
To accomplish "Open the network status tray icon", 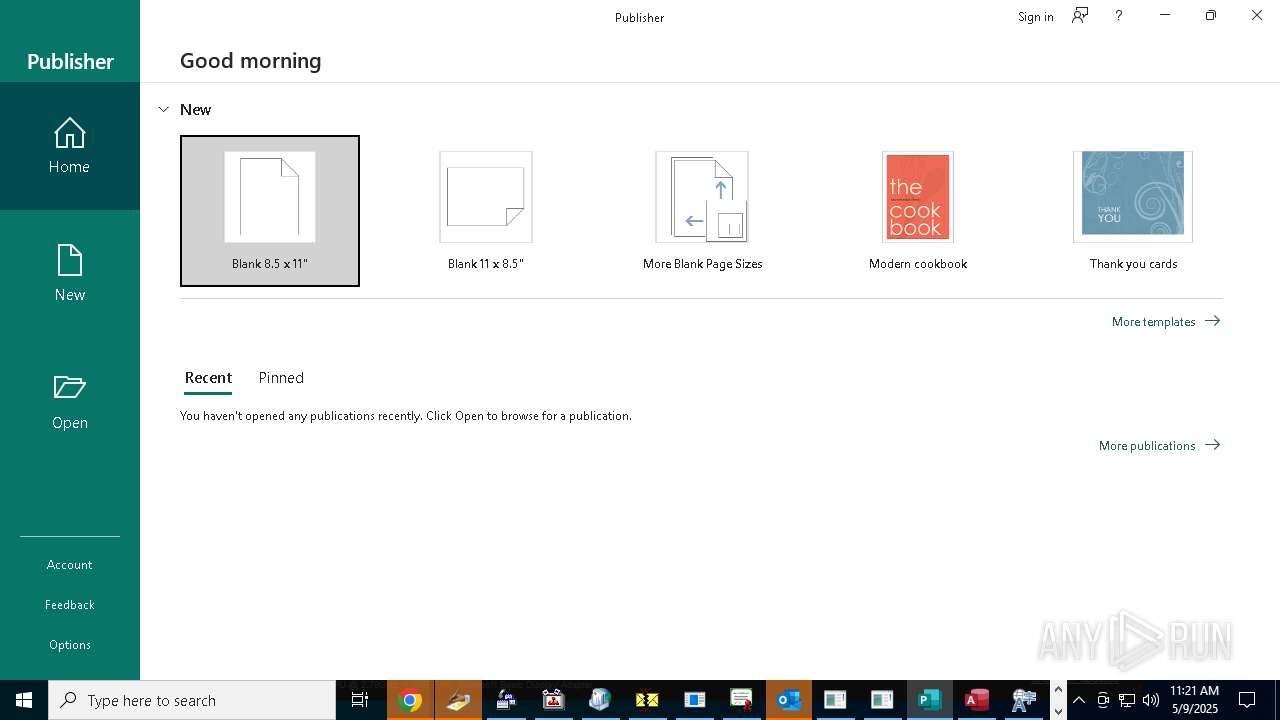I will [x=1127, y=700].
